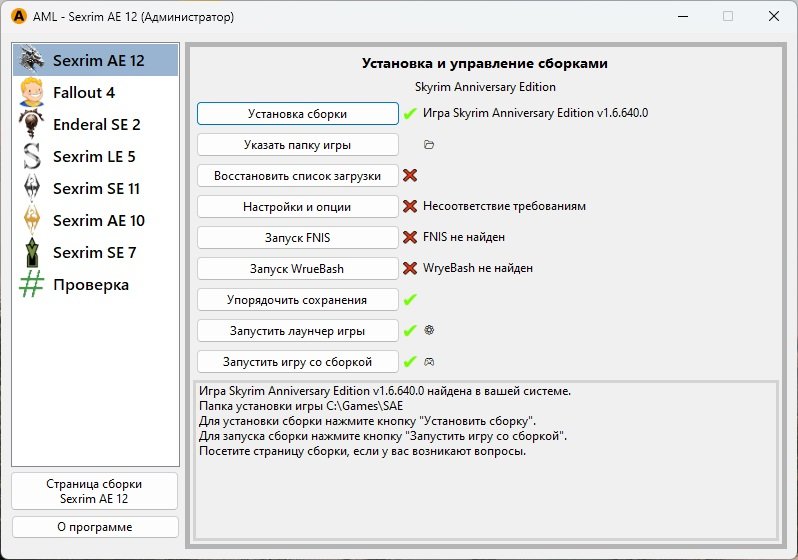The width and height of the screenshot is (798, 560).
Task: Open the Страница сборки Sexrim AE 12 page
Action: pos(95,491)
